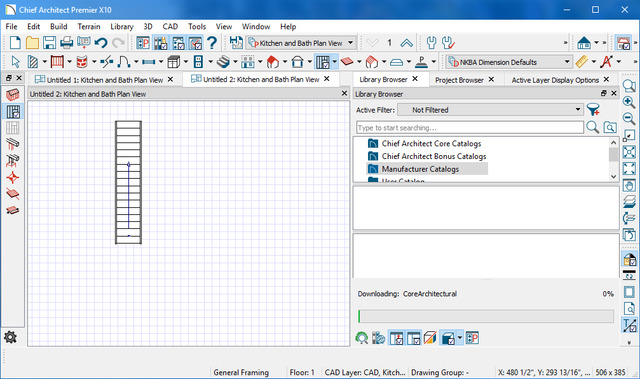Select the Select Objects arrow tool
Screen dimensions: 640x379
16,62
